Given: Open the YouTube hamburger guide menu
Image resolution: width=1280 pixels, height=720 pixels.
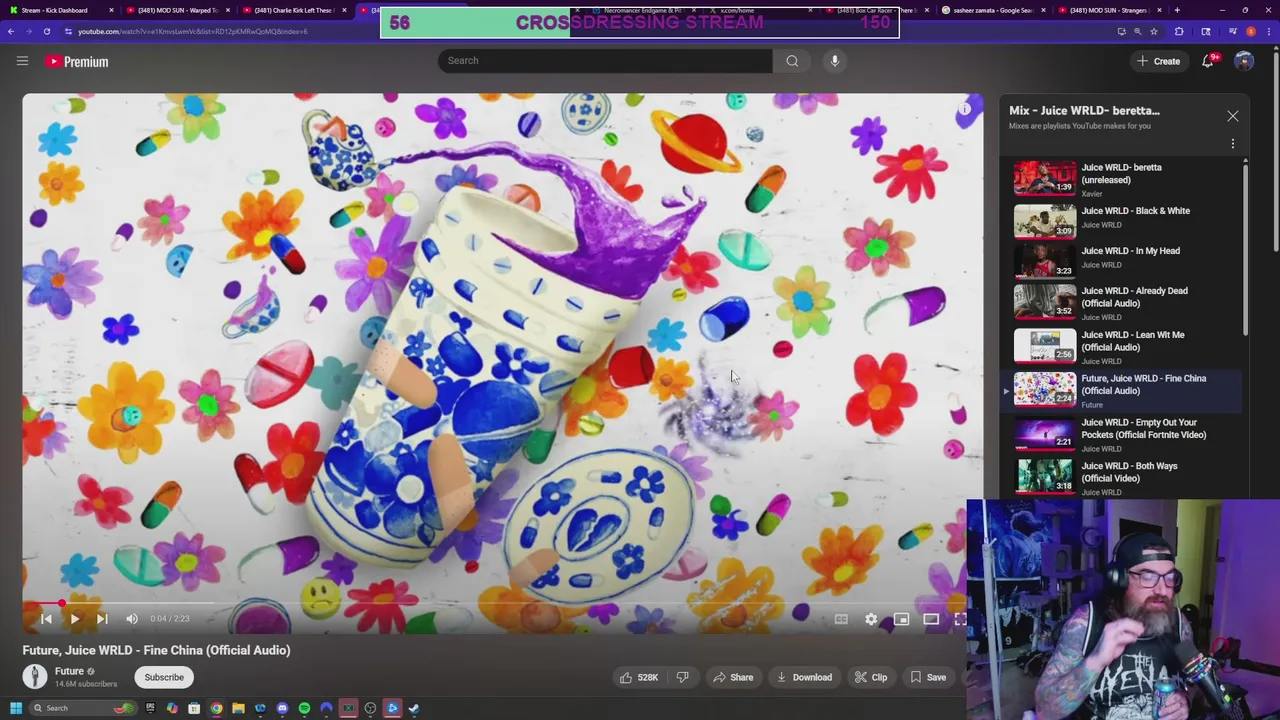Looking at the screenshot, I should 22,61.
